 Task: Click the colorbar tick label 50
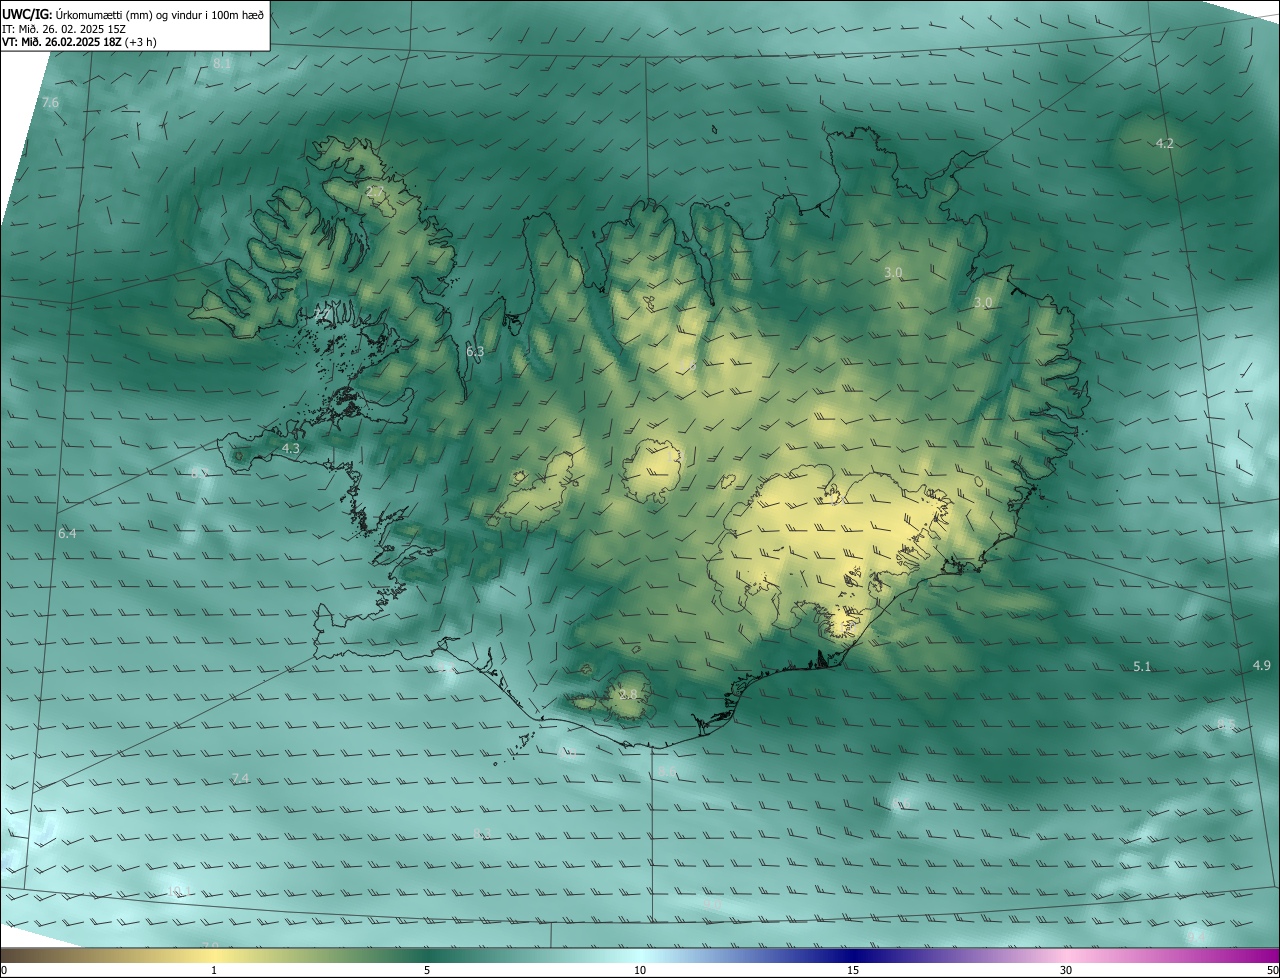point(1271,970)
